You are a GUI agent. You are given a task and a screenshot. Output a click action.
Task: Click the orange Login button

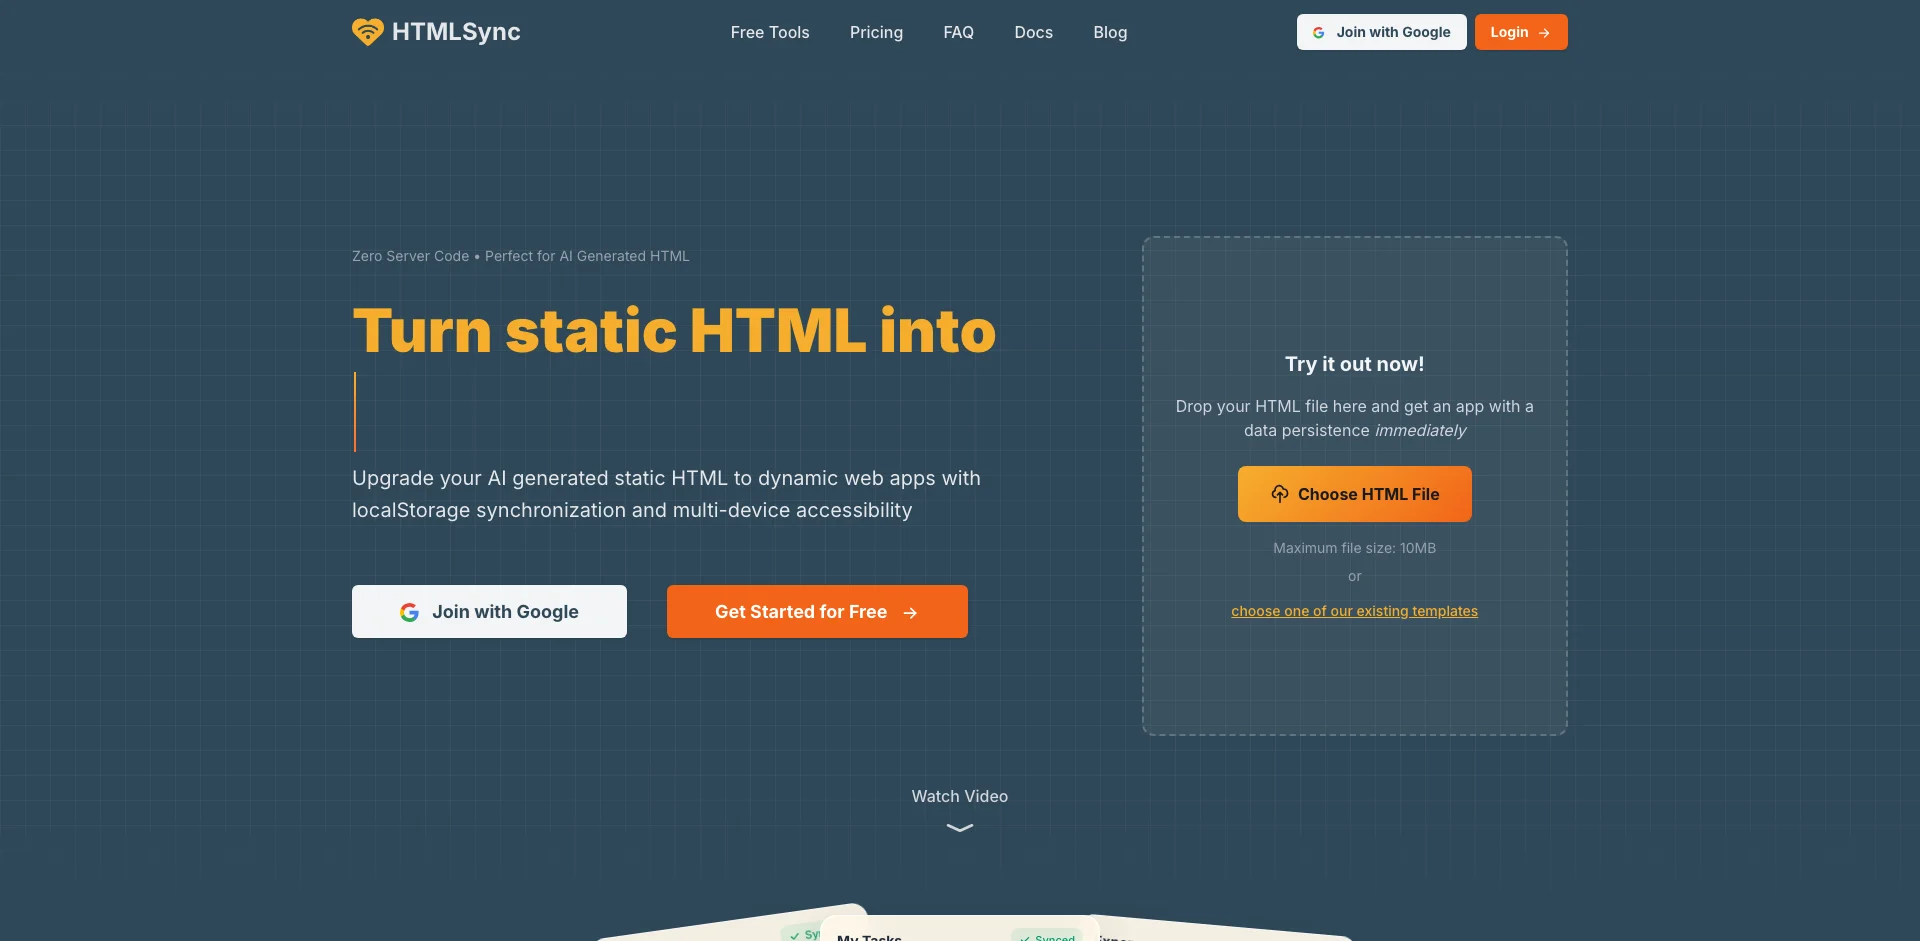[x=1520, y=32]
